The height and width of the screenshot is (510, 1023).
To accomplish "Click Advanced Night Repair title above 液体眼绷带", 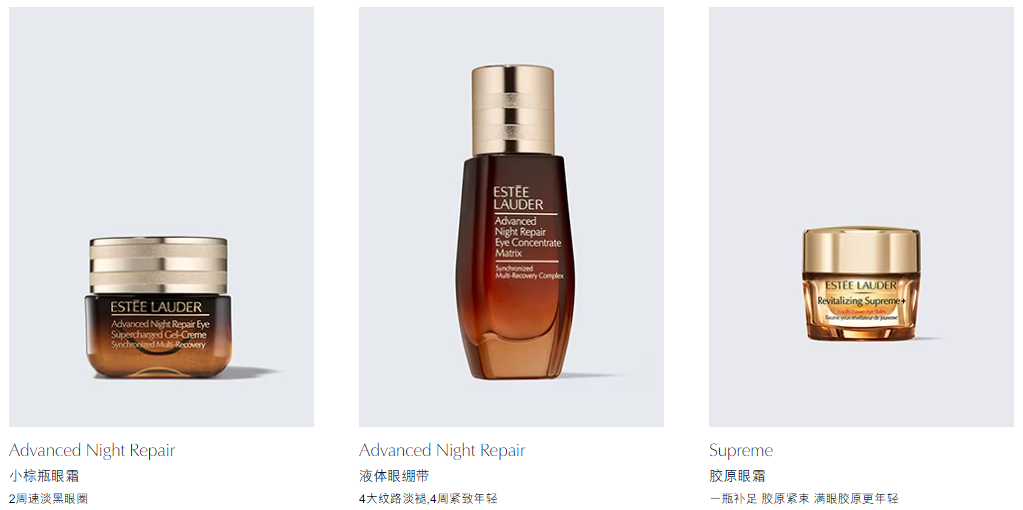I will click(442, 450).
